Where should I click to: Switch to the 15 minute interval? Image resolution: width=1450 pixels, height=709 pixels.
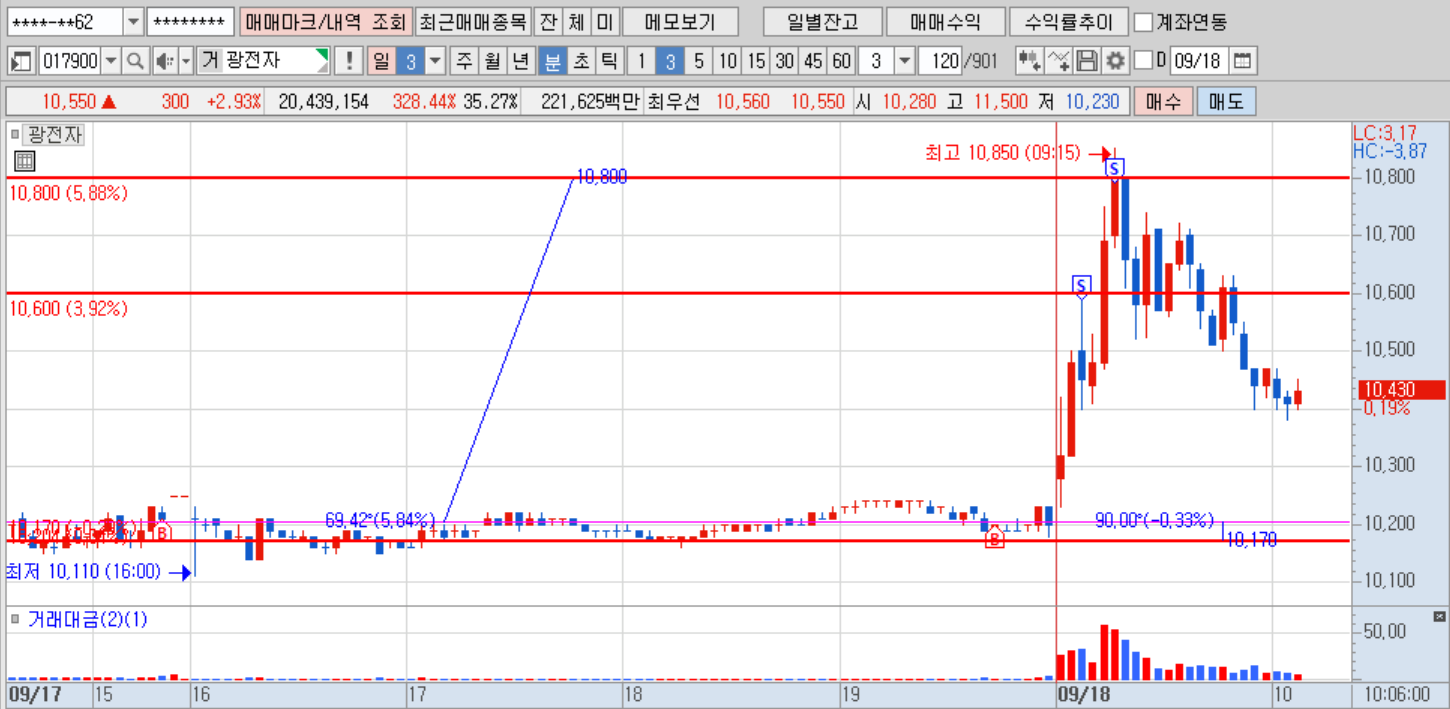pos(757,61)
